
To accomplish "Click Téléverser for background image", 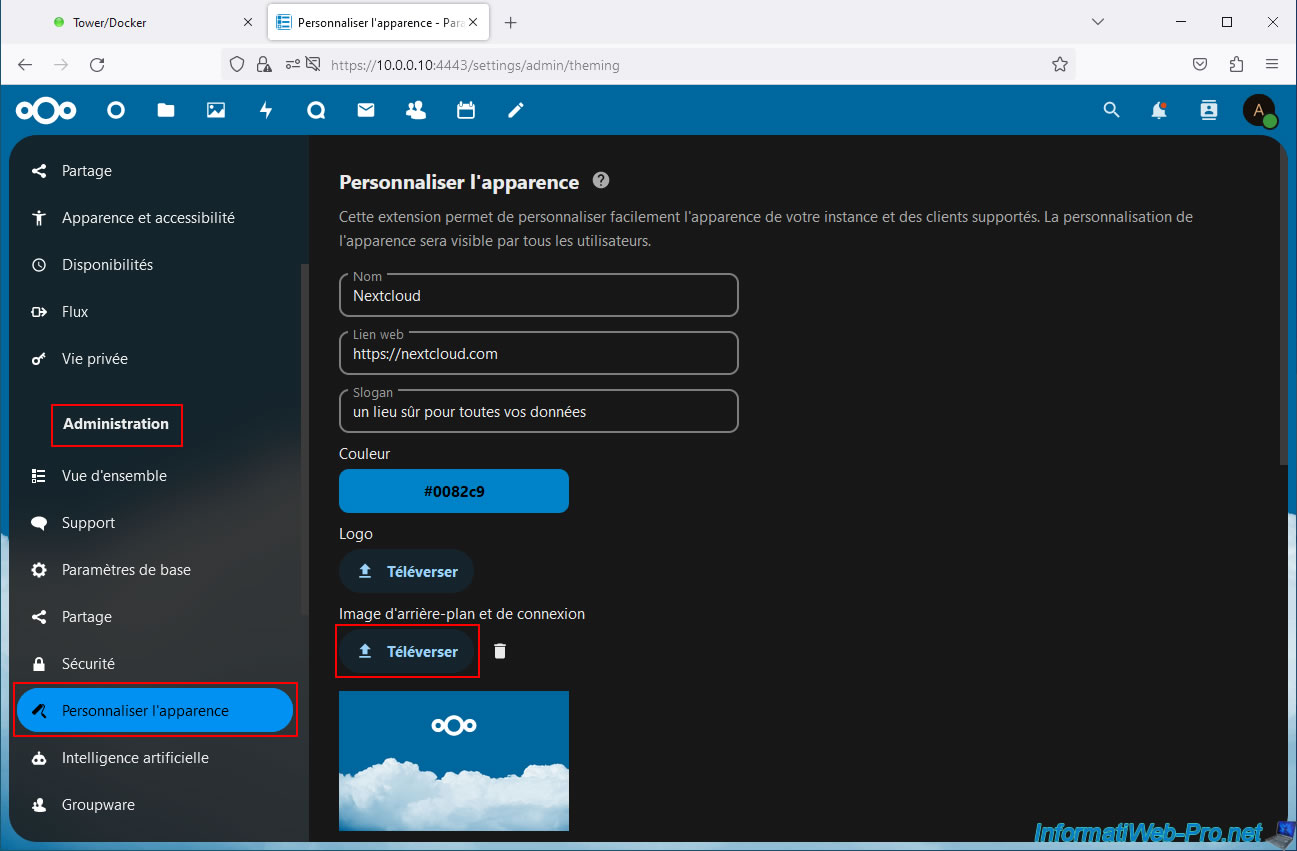I will point(407,651).
